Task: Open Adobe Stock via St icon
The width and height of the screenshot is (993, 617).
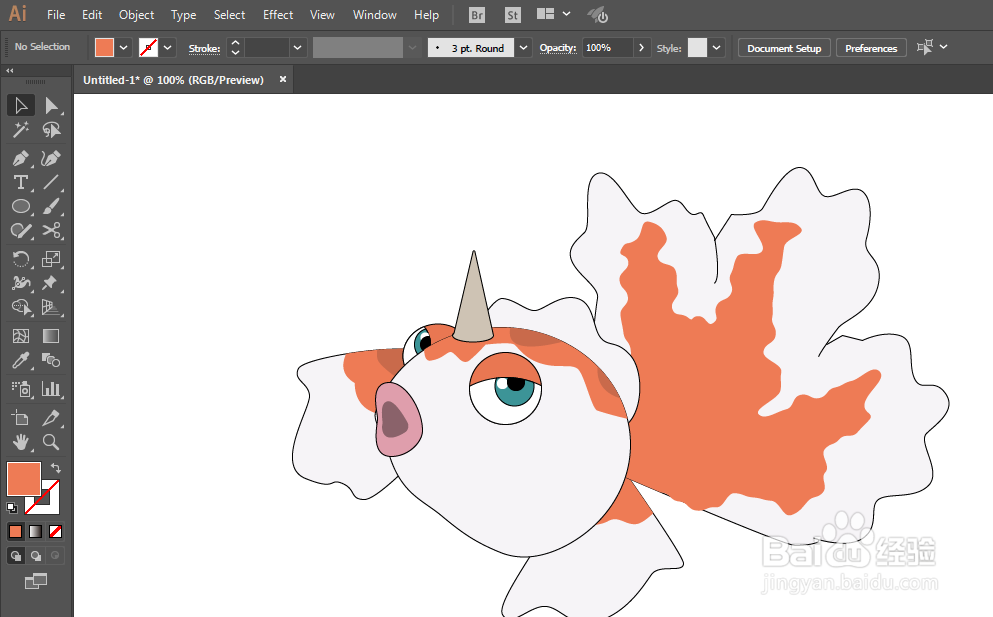Action: pos(512,15)
